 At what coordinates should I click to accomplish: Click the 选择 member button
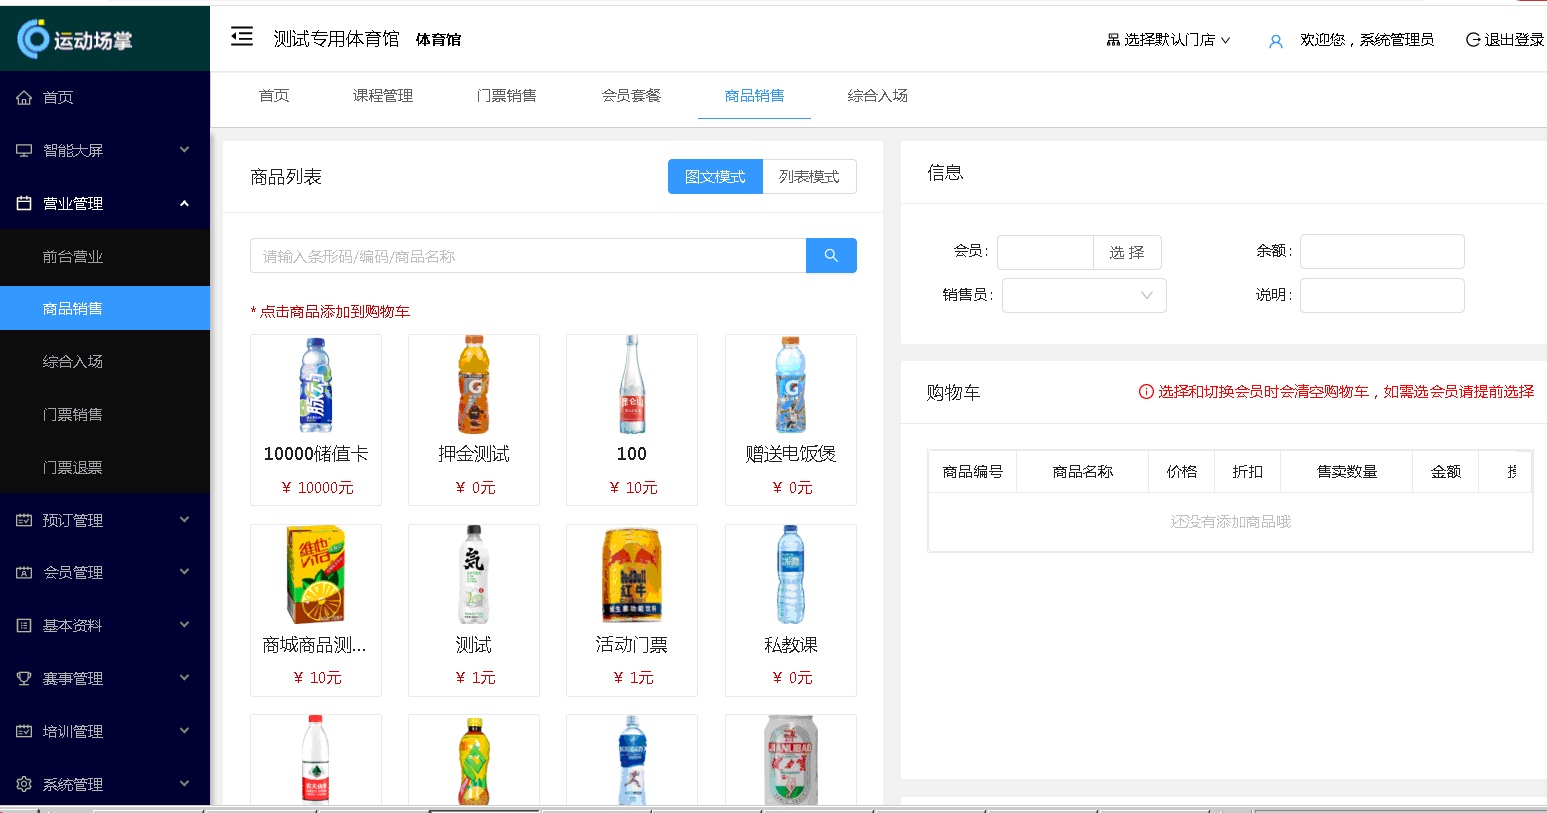point(1127,252)
